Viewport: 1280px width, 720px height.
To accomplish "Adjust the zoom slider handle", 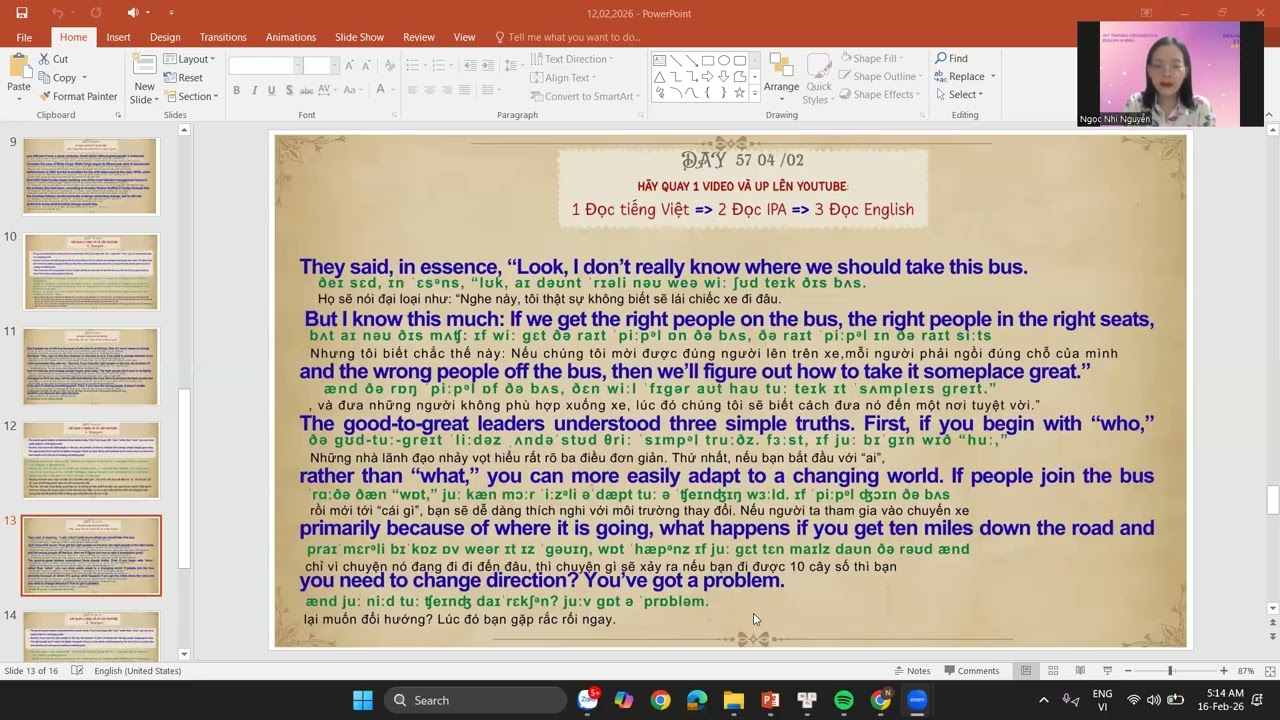I will coord(1170,671).
